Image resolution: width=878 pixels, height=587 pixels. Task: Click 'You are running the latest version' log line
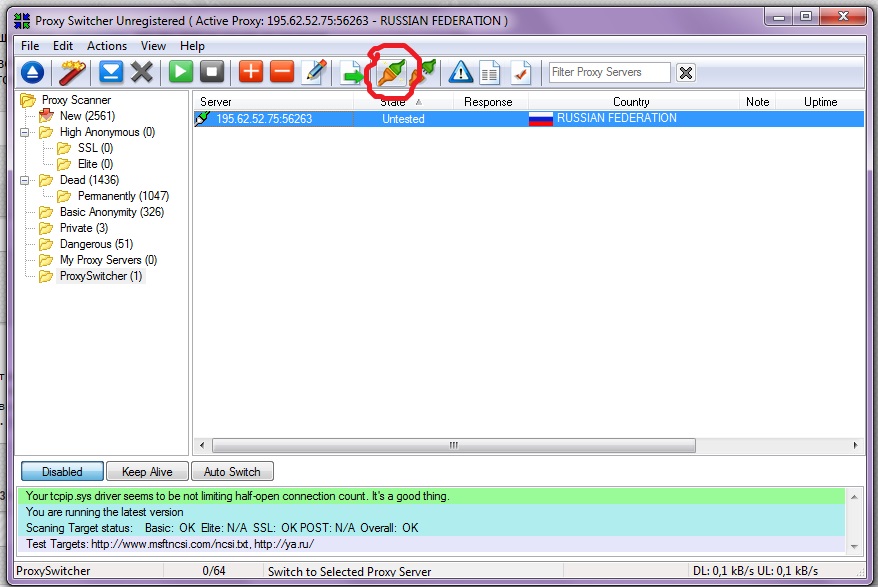point(431,512)
